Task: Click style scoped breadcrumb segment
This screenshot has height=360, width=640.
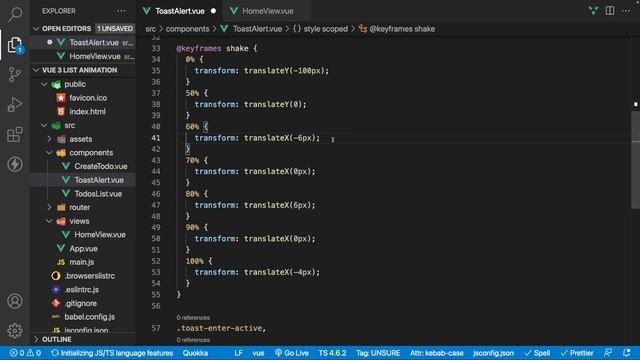Action: coord(326,29)
